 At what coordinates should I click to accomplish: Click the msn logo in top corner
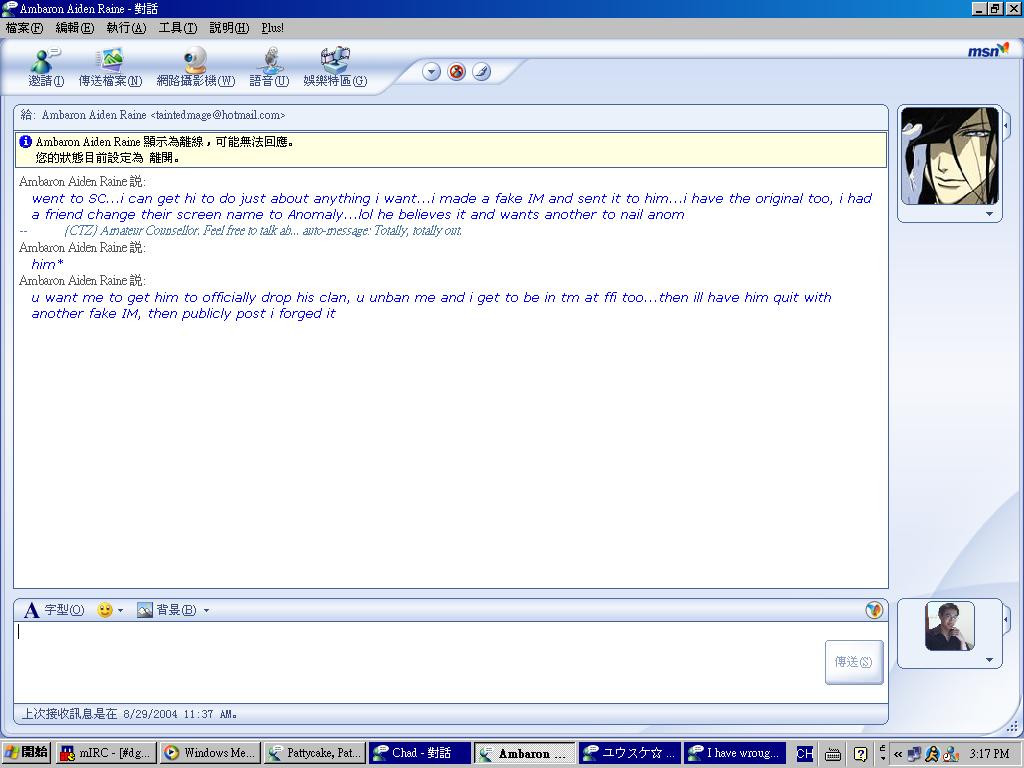pyautogui.click(x=987, y=50)
